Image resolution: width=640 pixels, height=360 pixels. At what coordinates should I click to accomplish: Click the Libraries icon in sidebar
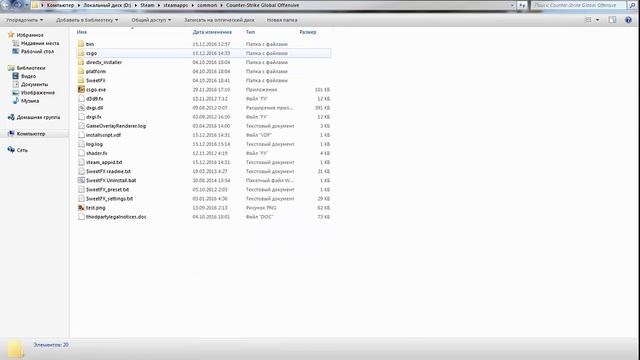click(x=11, y=68)
